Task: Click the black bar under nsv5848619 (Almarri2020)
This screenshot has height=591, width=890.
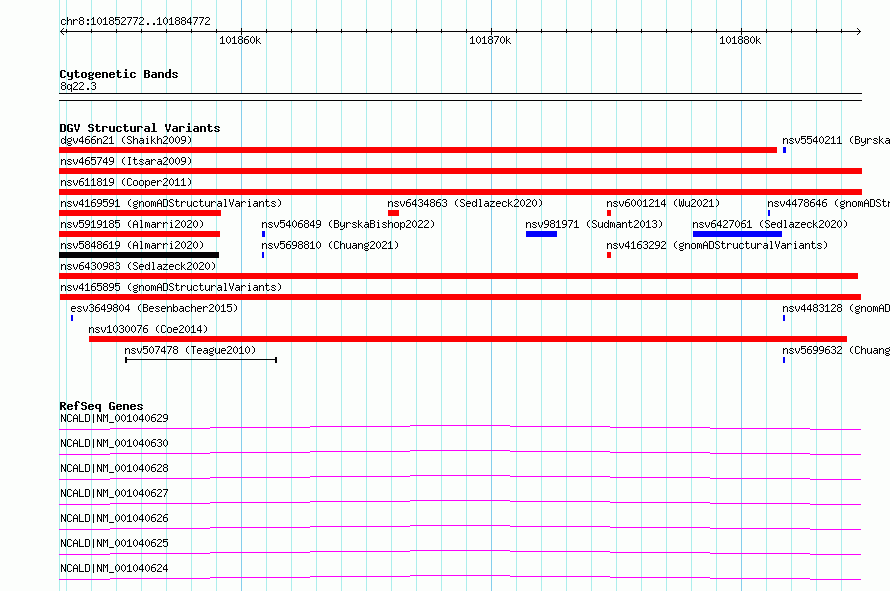Action: tap(139, 255)
